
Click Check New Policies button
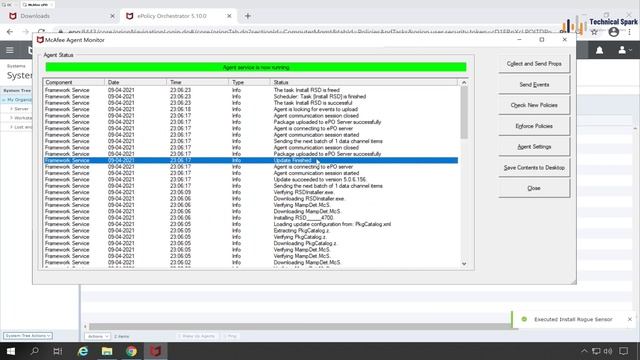[534, 105]
